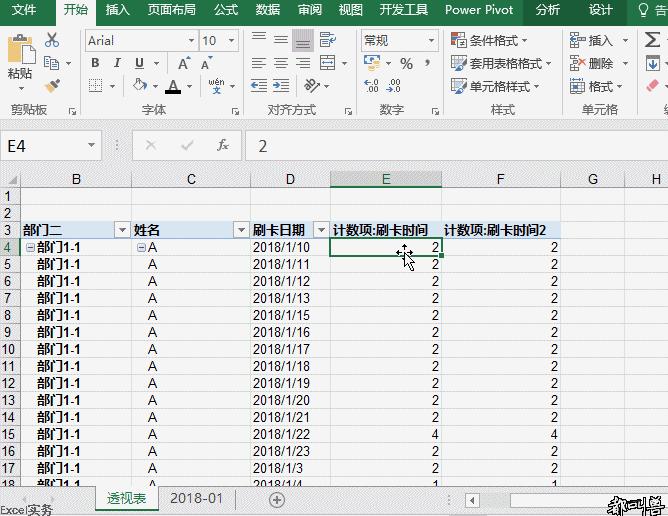
Task: Open the number format 常规 dropdown
Action: pyautogui.click(x=432, y=40)
